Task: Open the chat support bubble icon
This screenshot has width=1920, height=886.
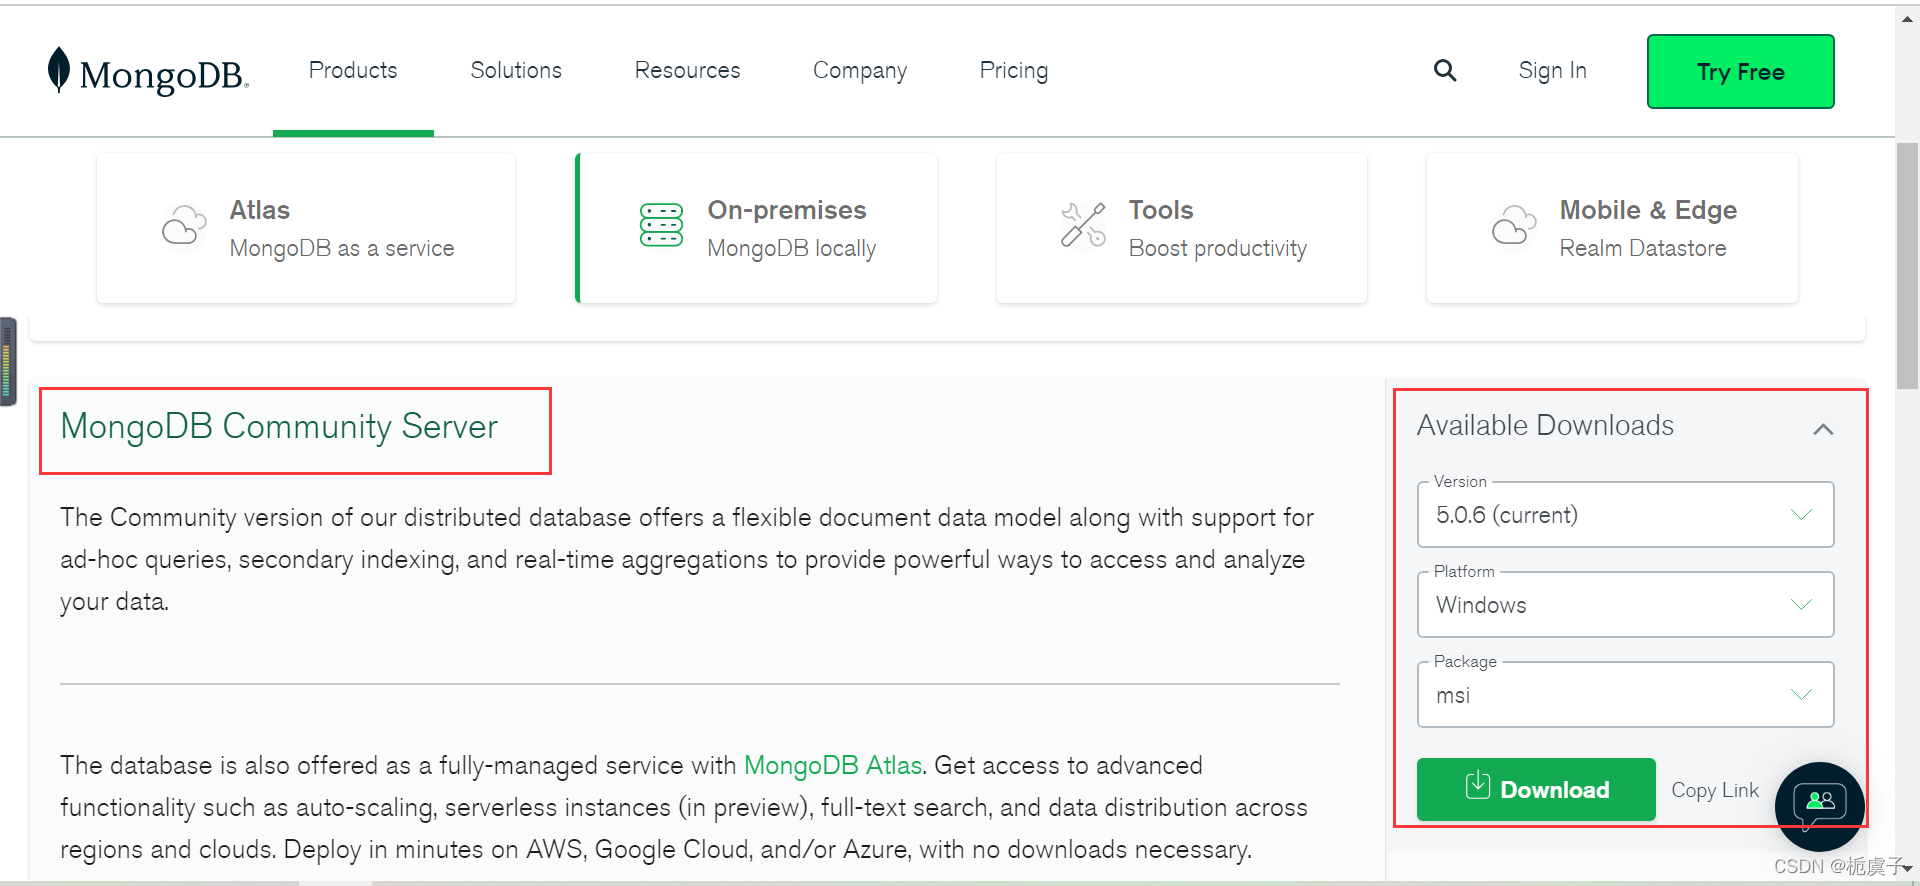Action: click(1820, 806)
